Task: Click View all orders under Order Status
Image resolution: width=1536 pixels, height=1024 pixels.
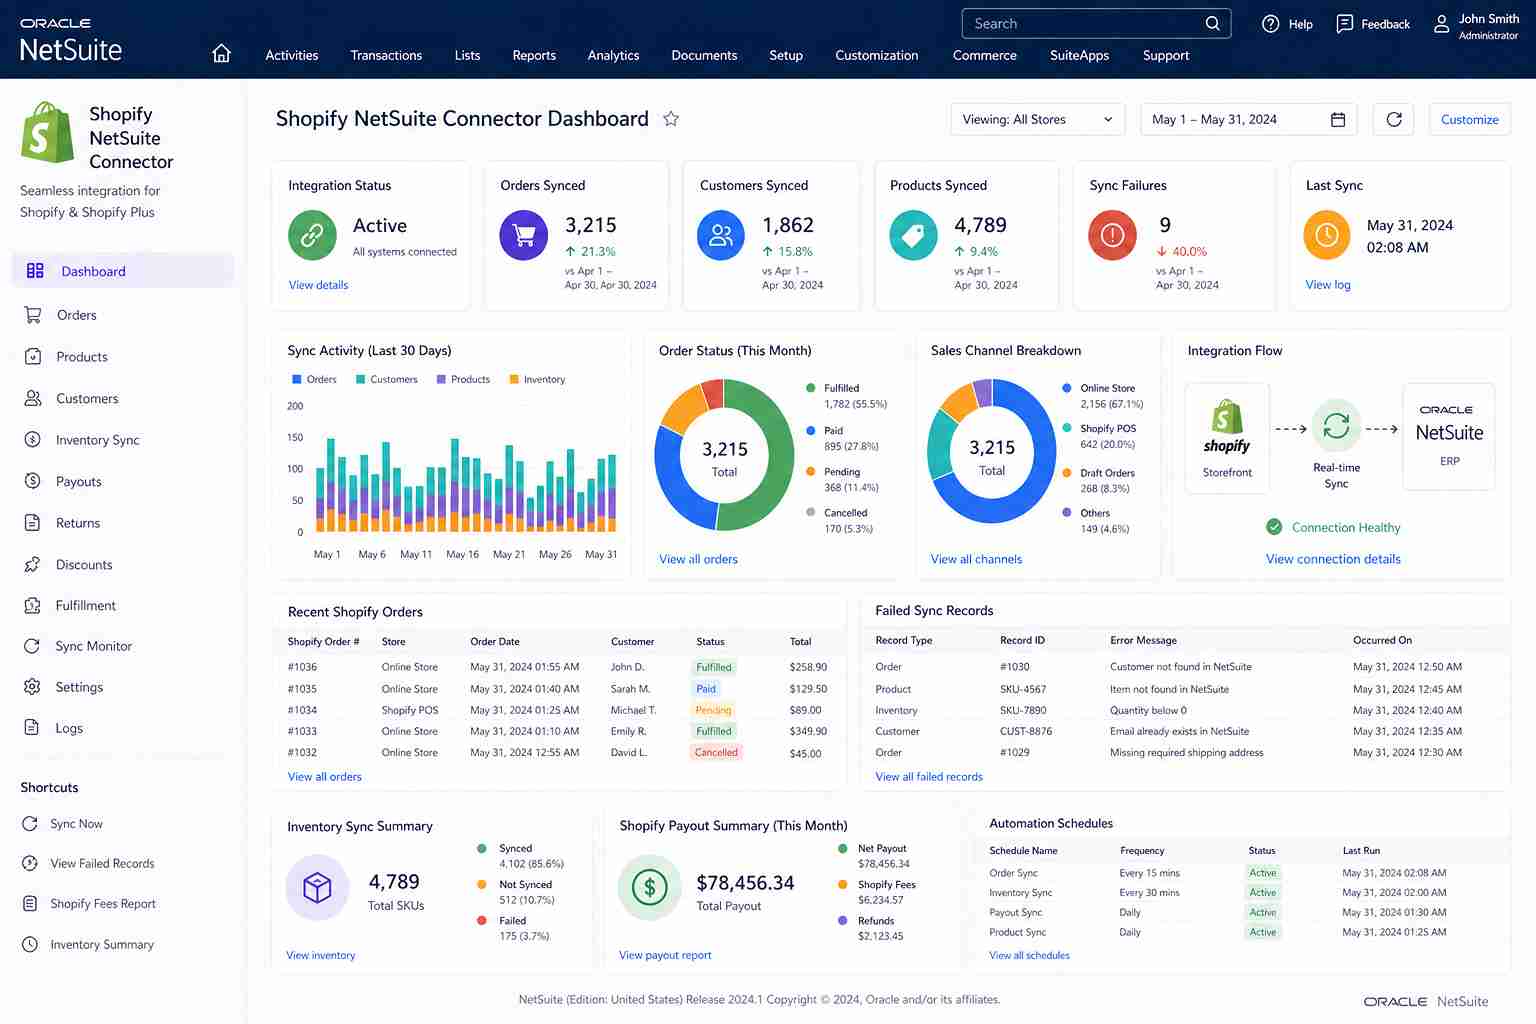Action: tap(698, 559)
